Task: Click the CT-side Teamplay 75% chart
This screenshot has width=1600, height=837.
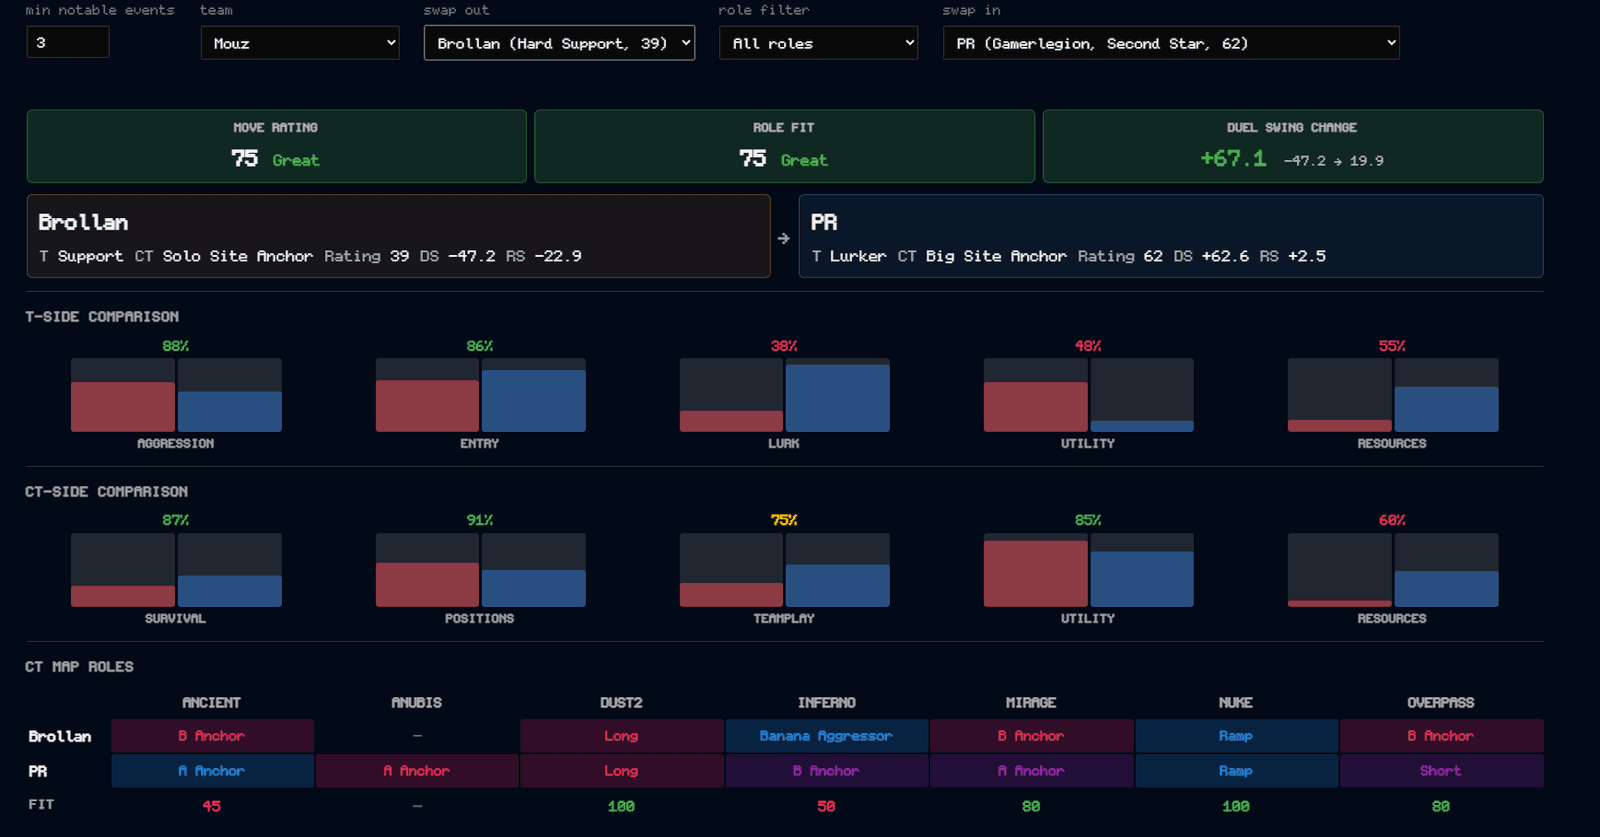Action: 784,570
